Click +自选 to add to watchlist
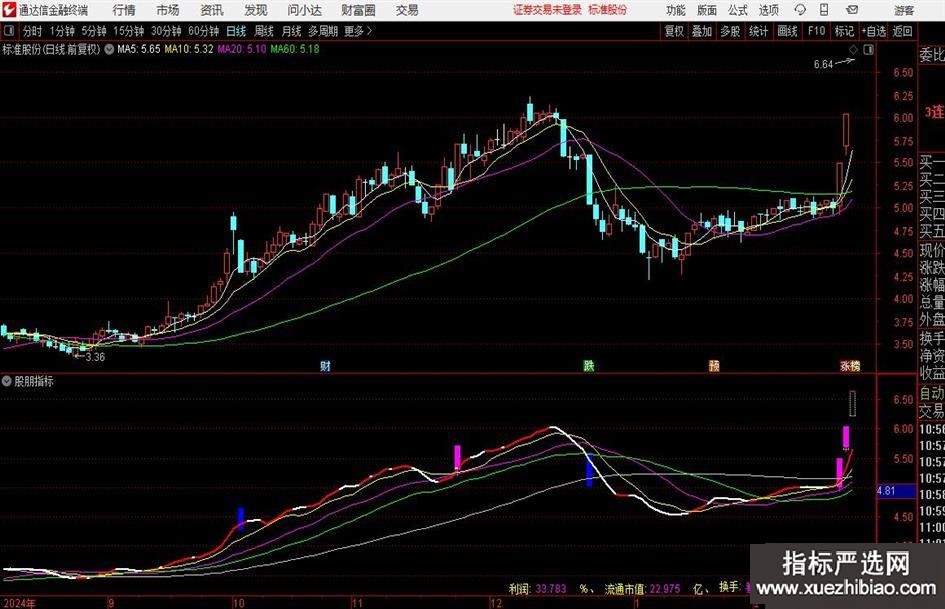This screenshot has height=609, width=945. [x=874, y=31]
